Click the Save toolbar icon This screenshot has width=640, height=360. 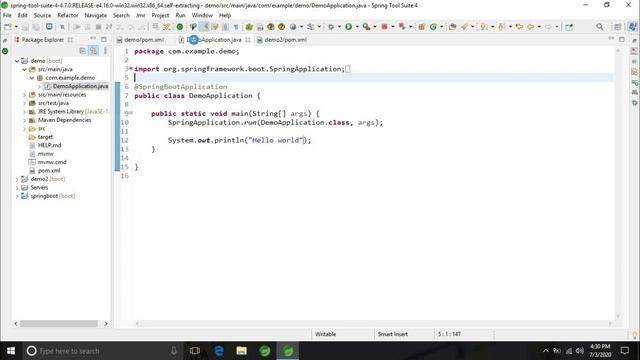[x=25, y=27]
